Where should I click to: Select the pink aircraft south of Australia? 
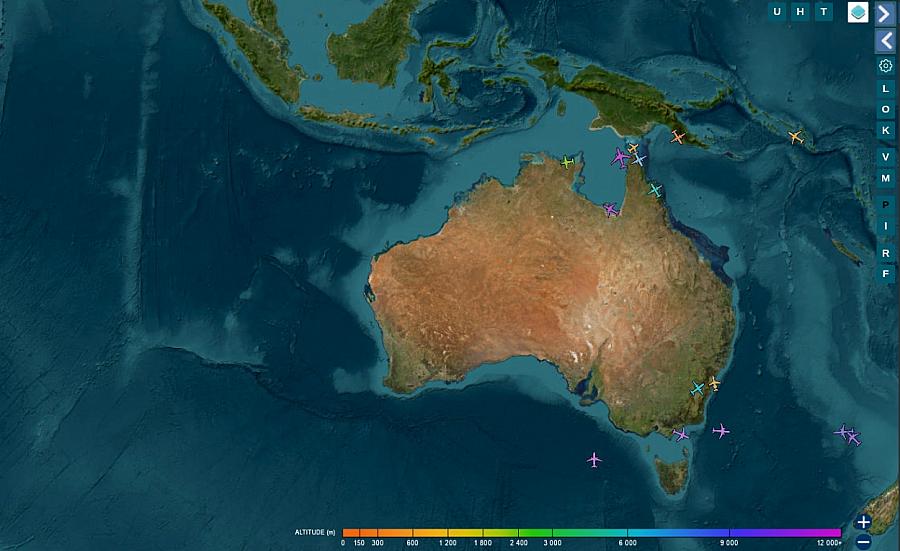point(594,460)
